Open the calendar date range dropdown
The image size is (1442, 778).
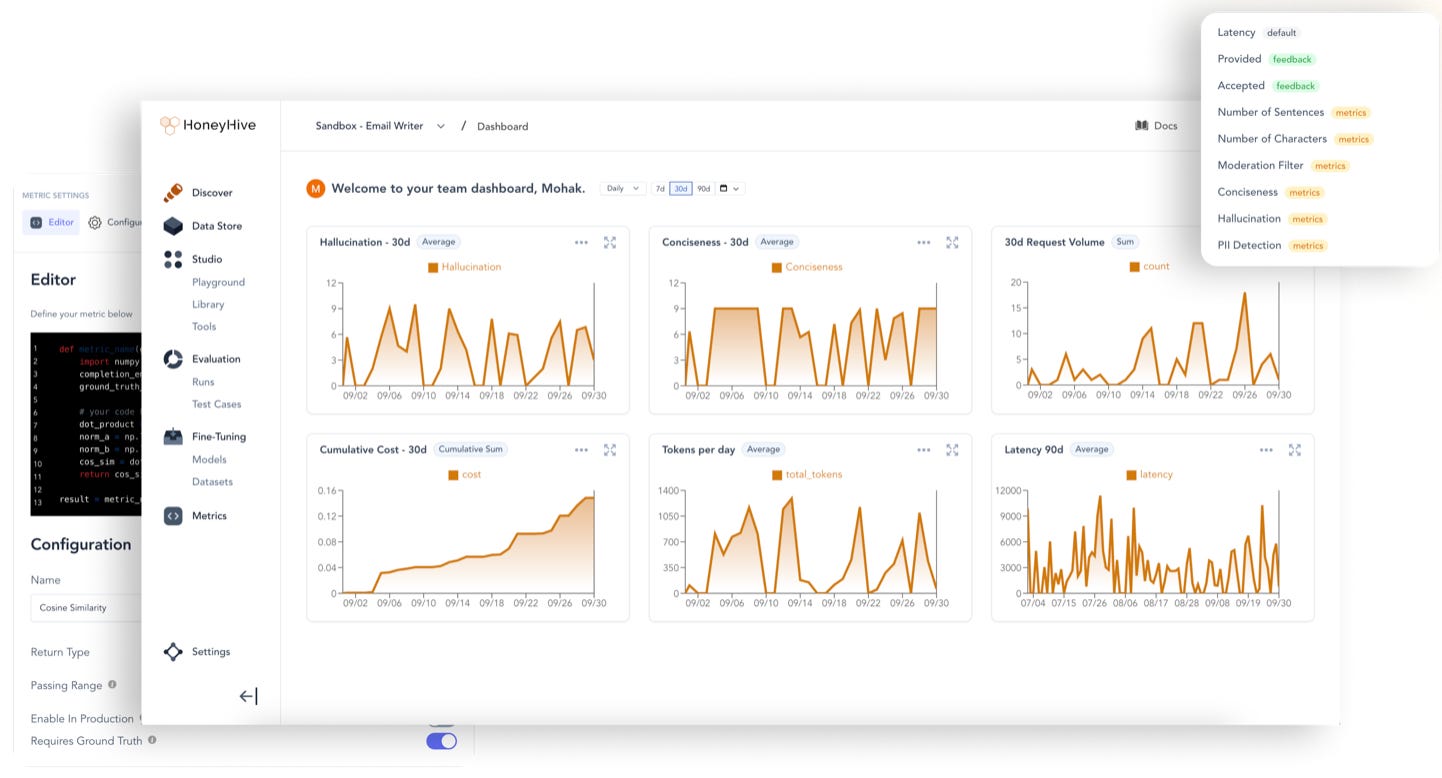point(730,188)
